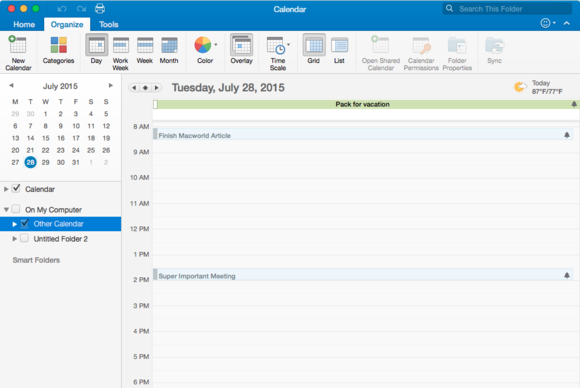Open the Color picker wheel
Screen dimensions: 580x388
[x=203, y=45]
